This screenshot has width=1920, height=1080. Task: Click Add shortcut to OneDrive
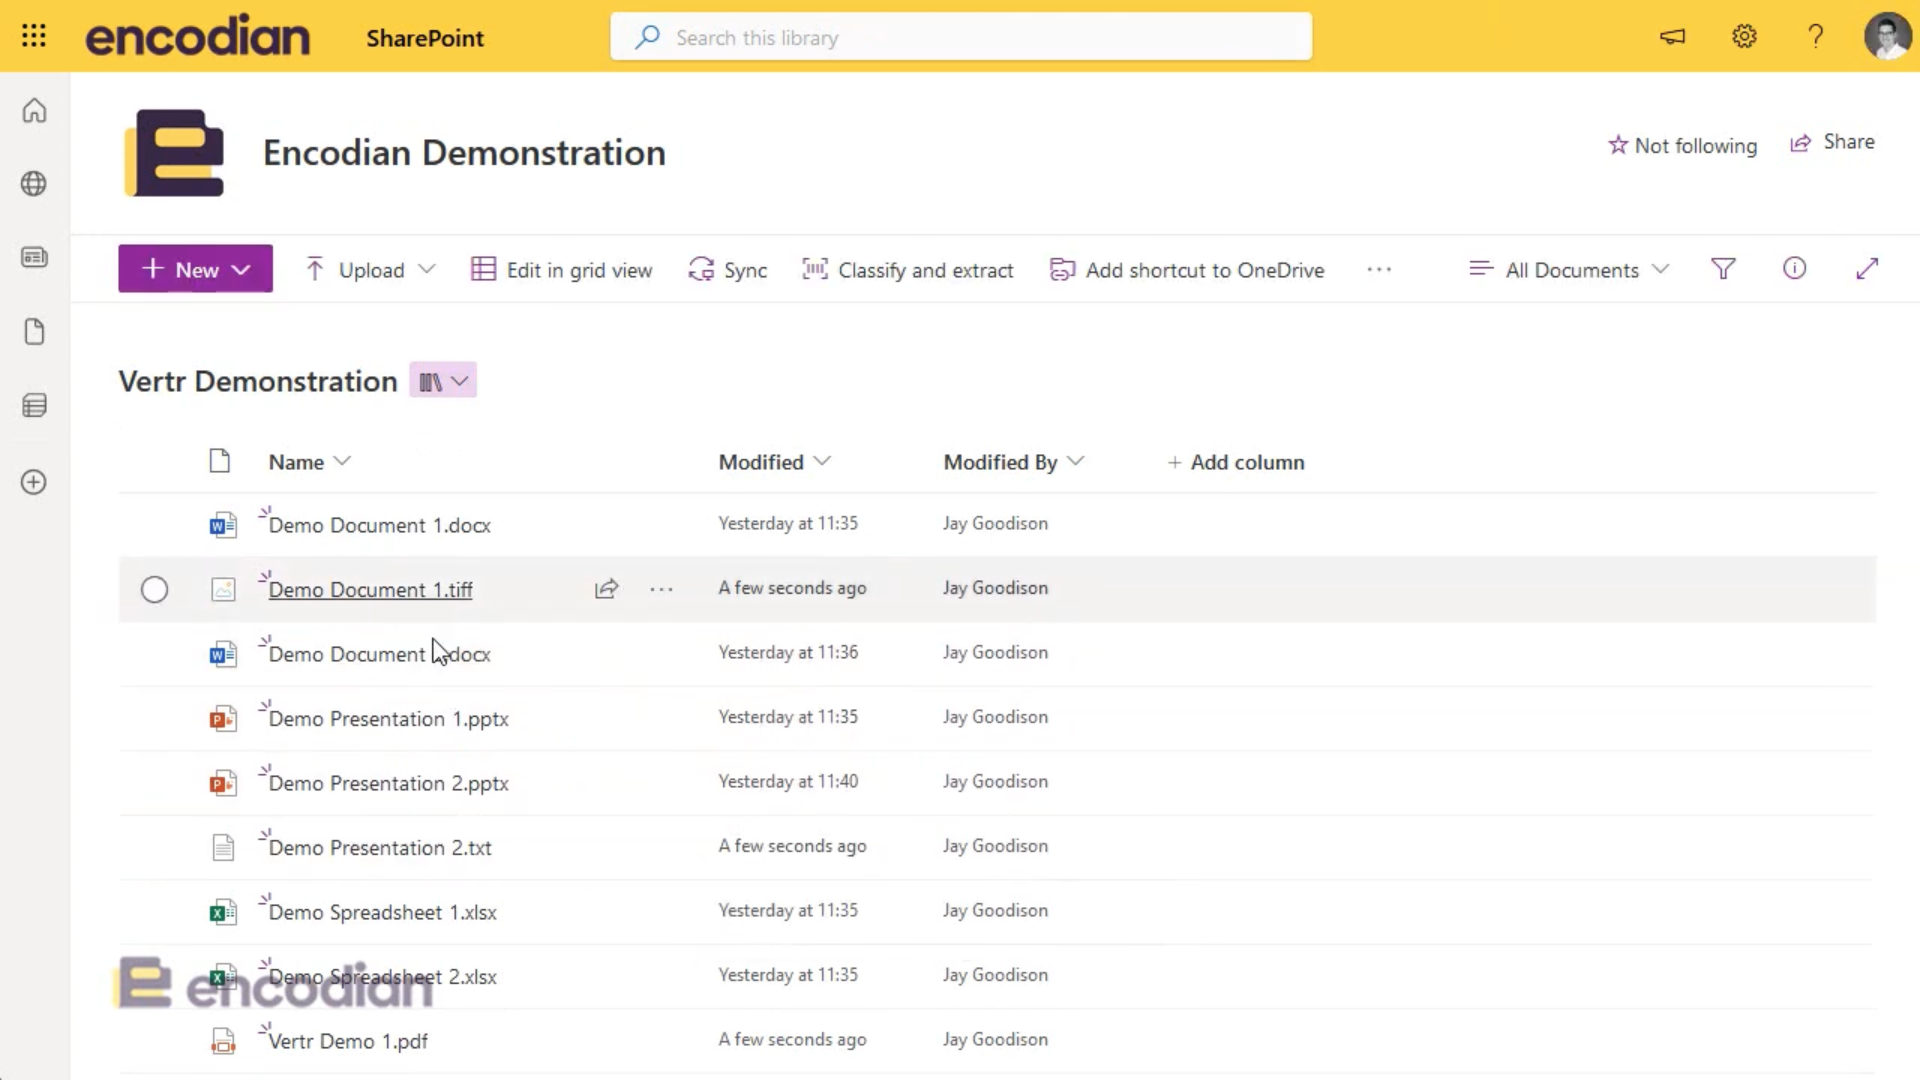(1187, 269)
